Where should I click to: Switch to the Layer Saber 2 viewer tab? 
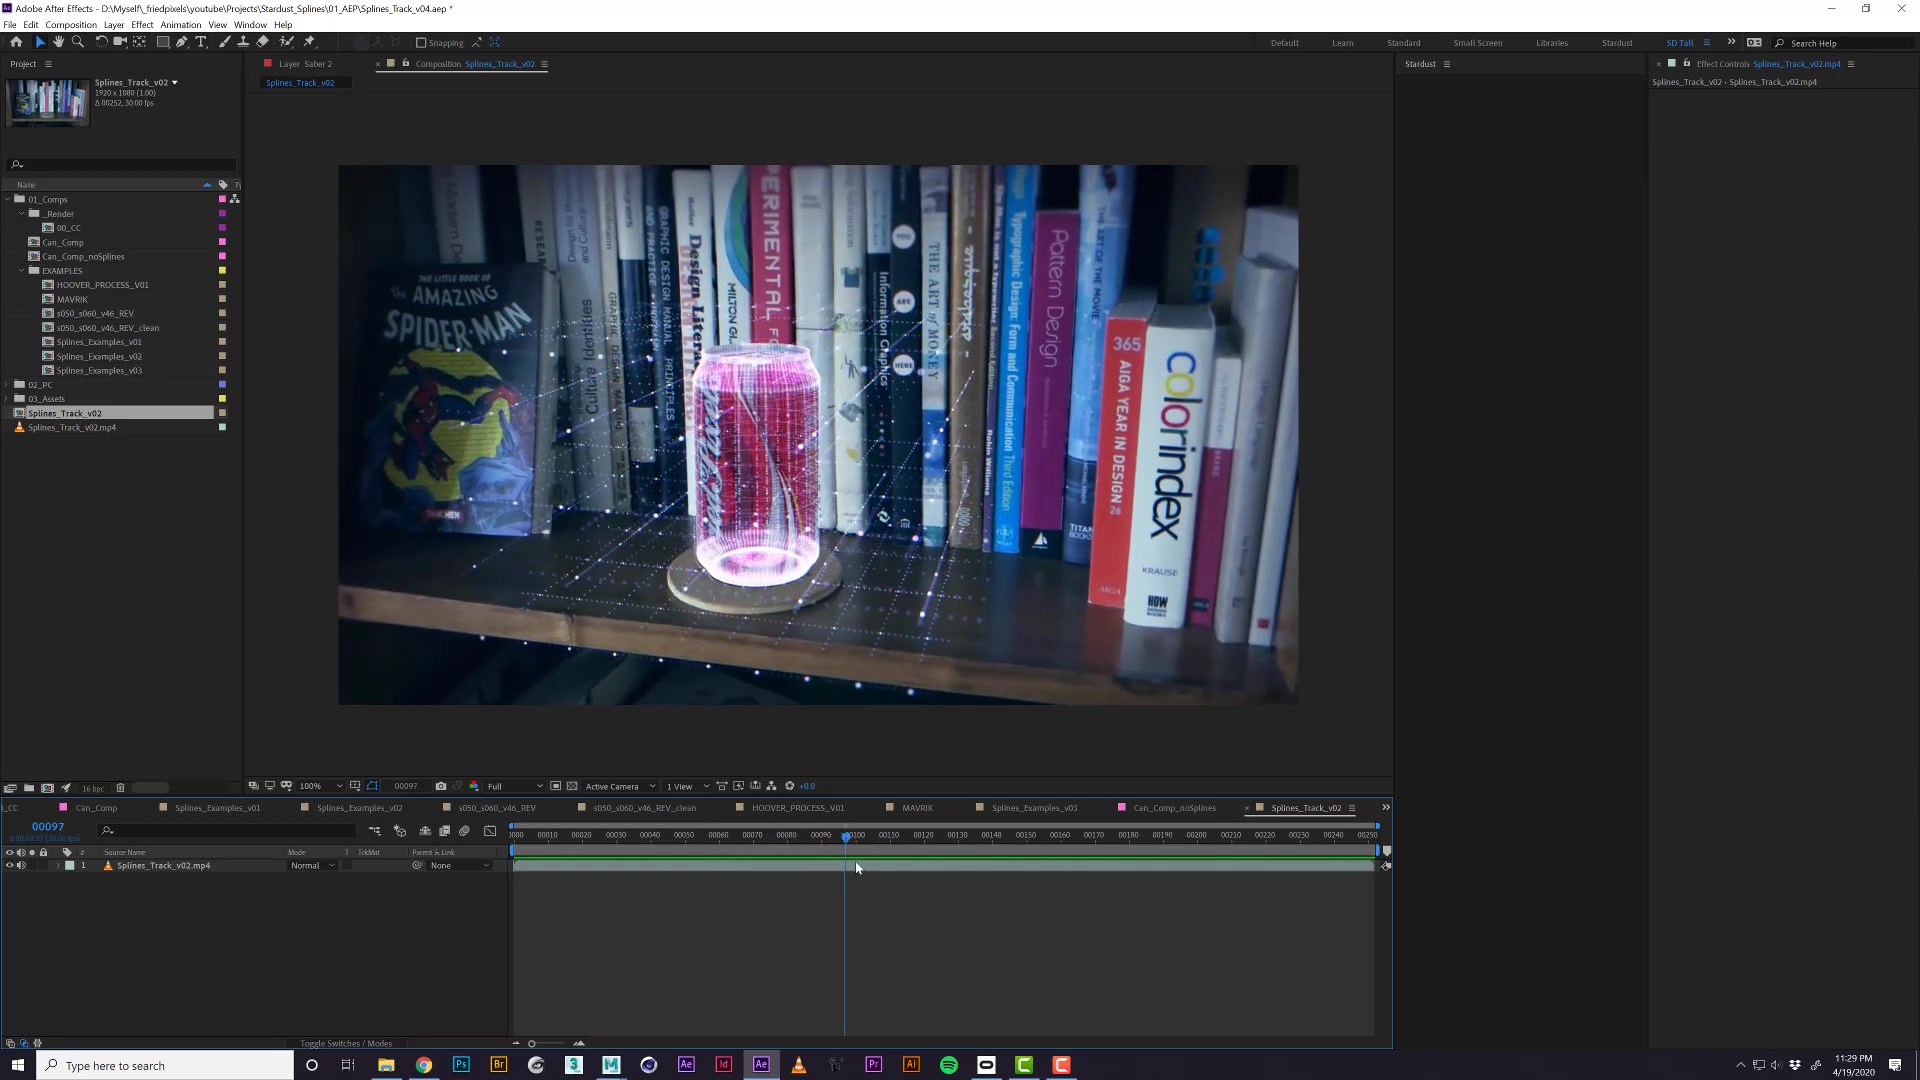[305, 64]
